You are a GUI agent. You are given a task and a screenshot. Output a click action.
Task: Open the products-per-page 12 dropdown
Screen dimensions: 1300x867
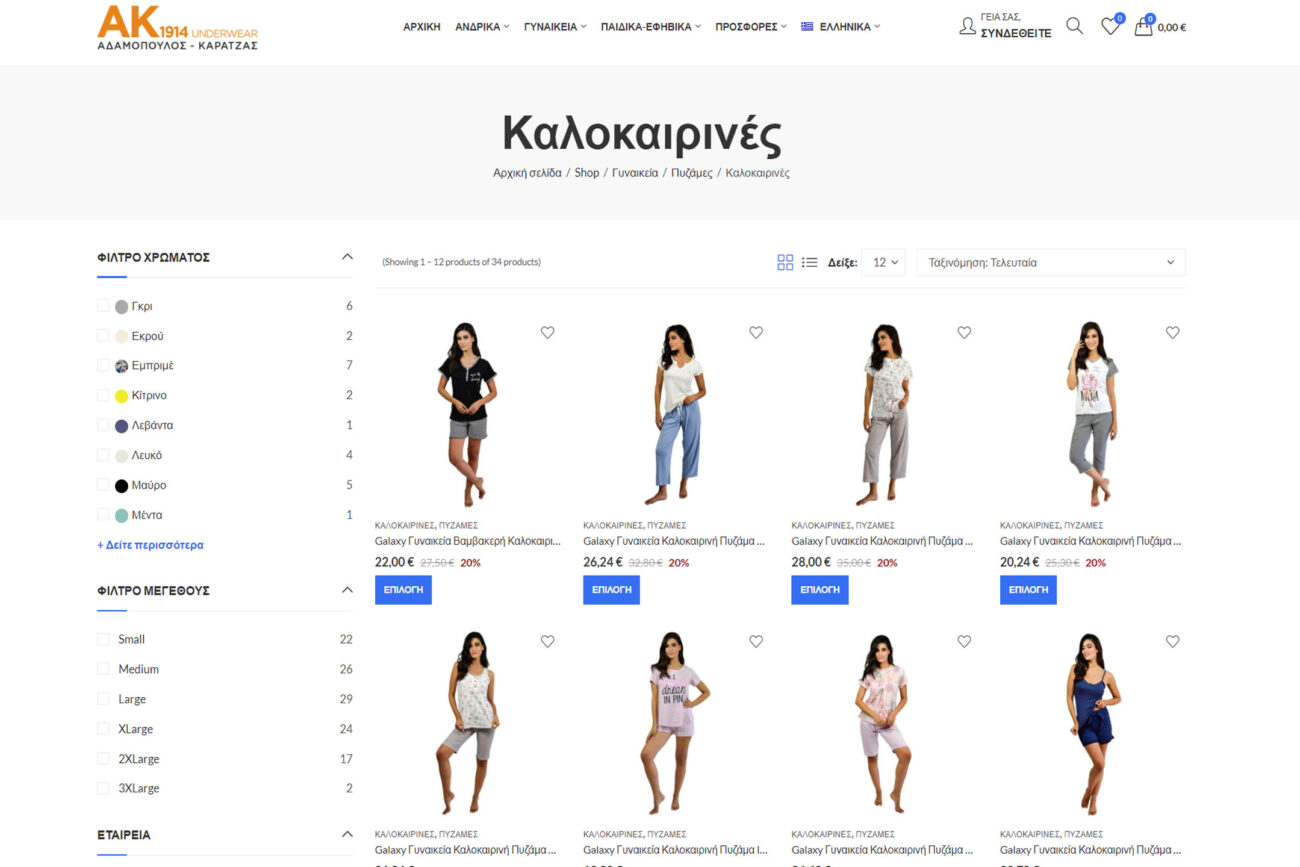pyautogui.click(x=883, y=262)
